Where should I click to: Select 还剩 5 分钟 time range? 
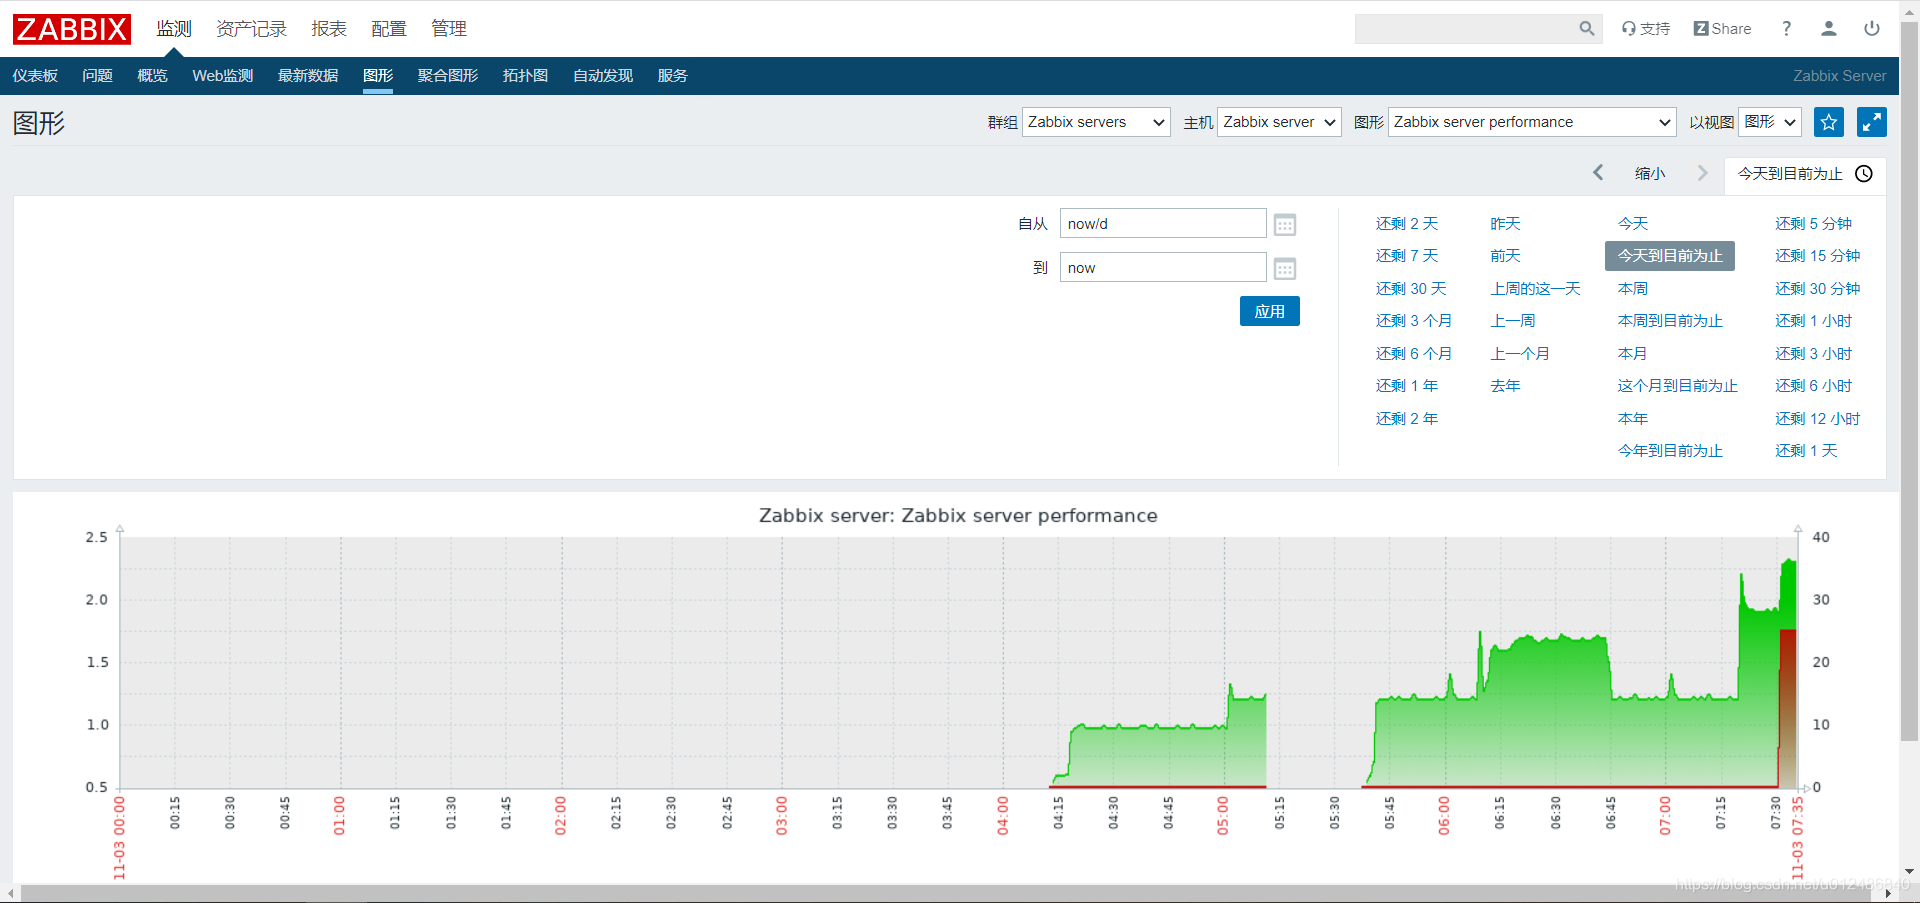[x=1813, y=224]
